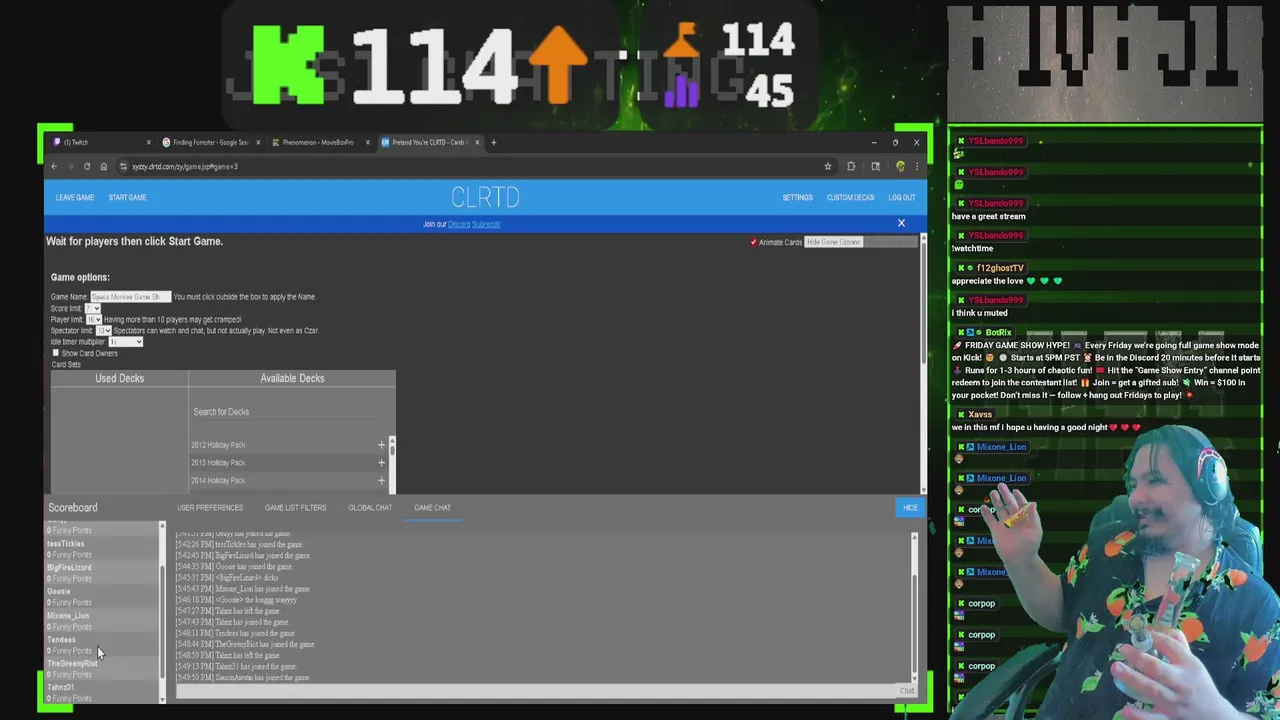Screen dimensions: 1280x720
Task: Open the Chrome three-dot menu
Action: (x=916, y=167)
